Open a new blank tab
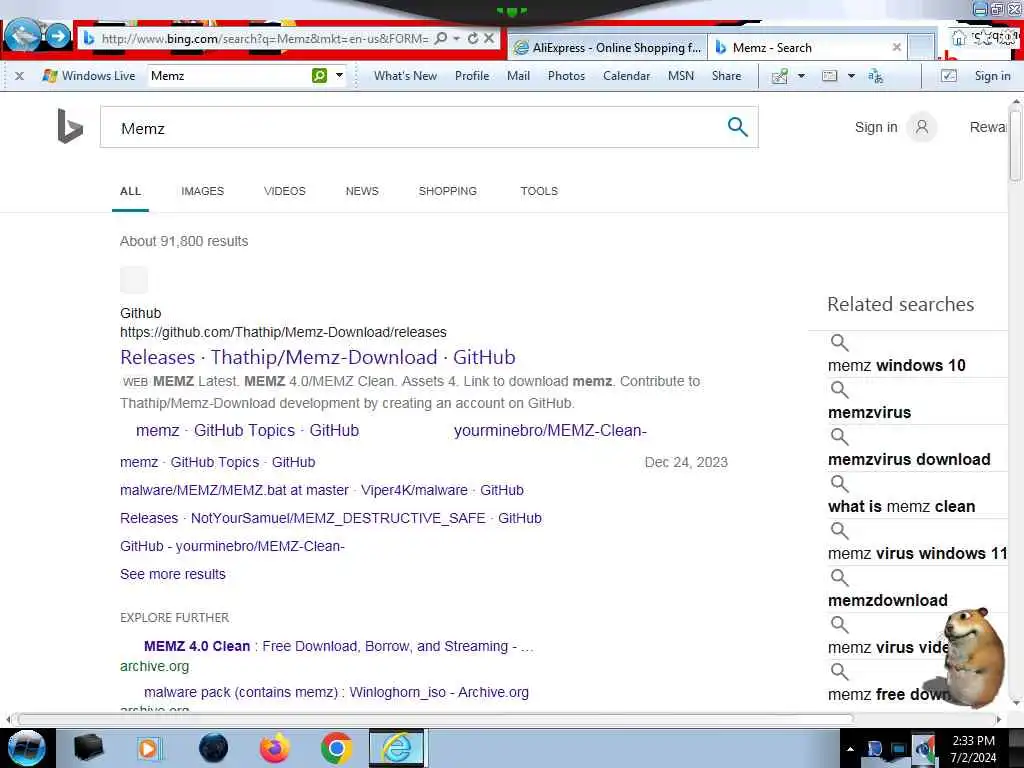The image size is (1024, 768). click(x=921, y=47)
